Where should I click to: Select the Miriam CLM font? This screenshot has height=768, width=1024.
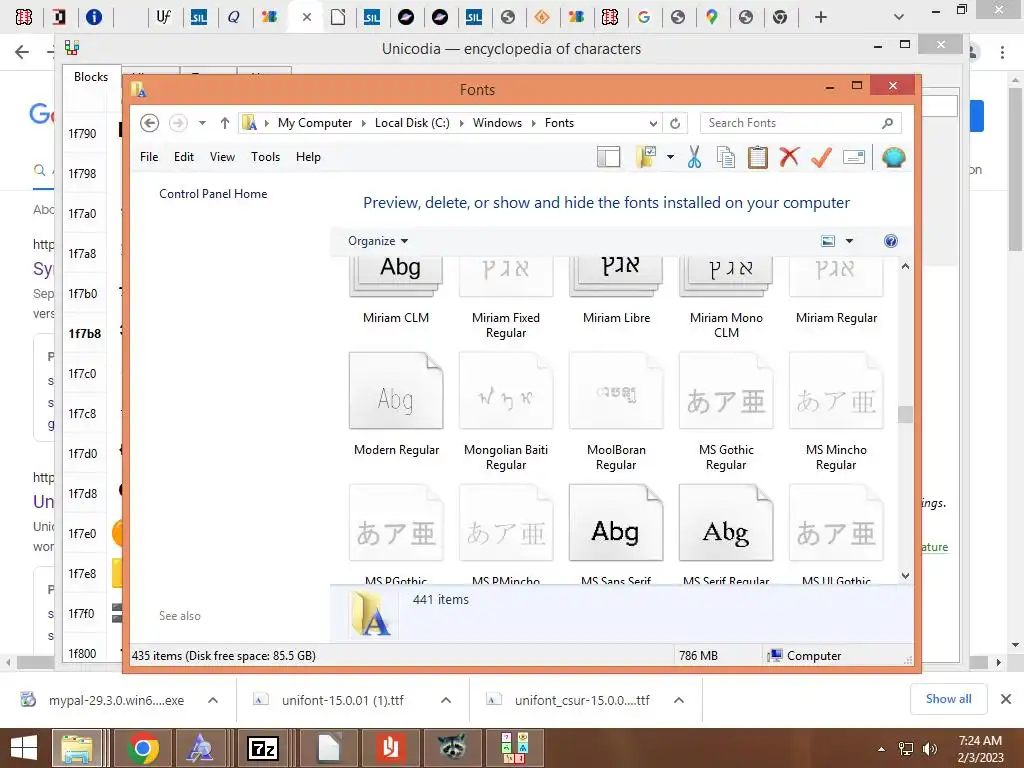click(396, 291)
